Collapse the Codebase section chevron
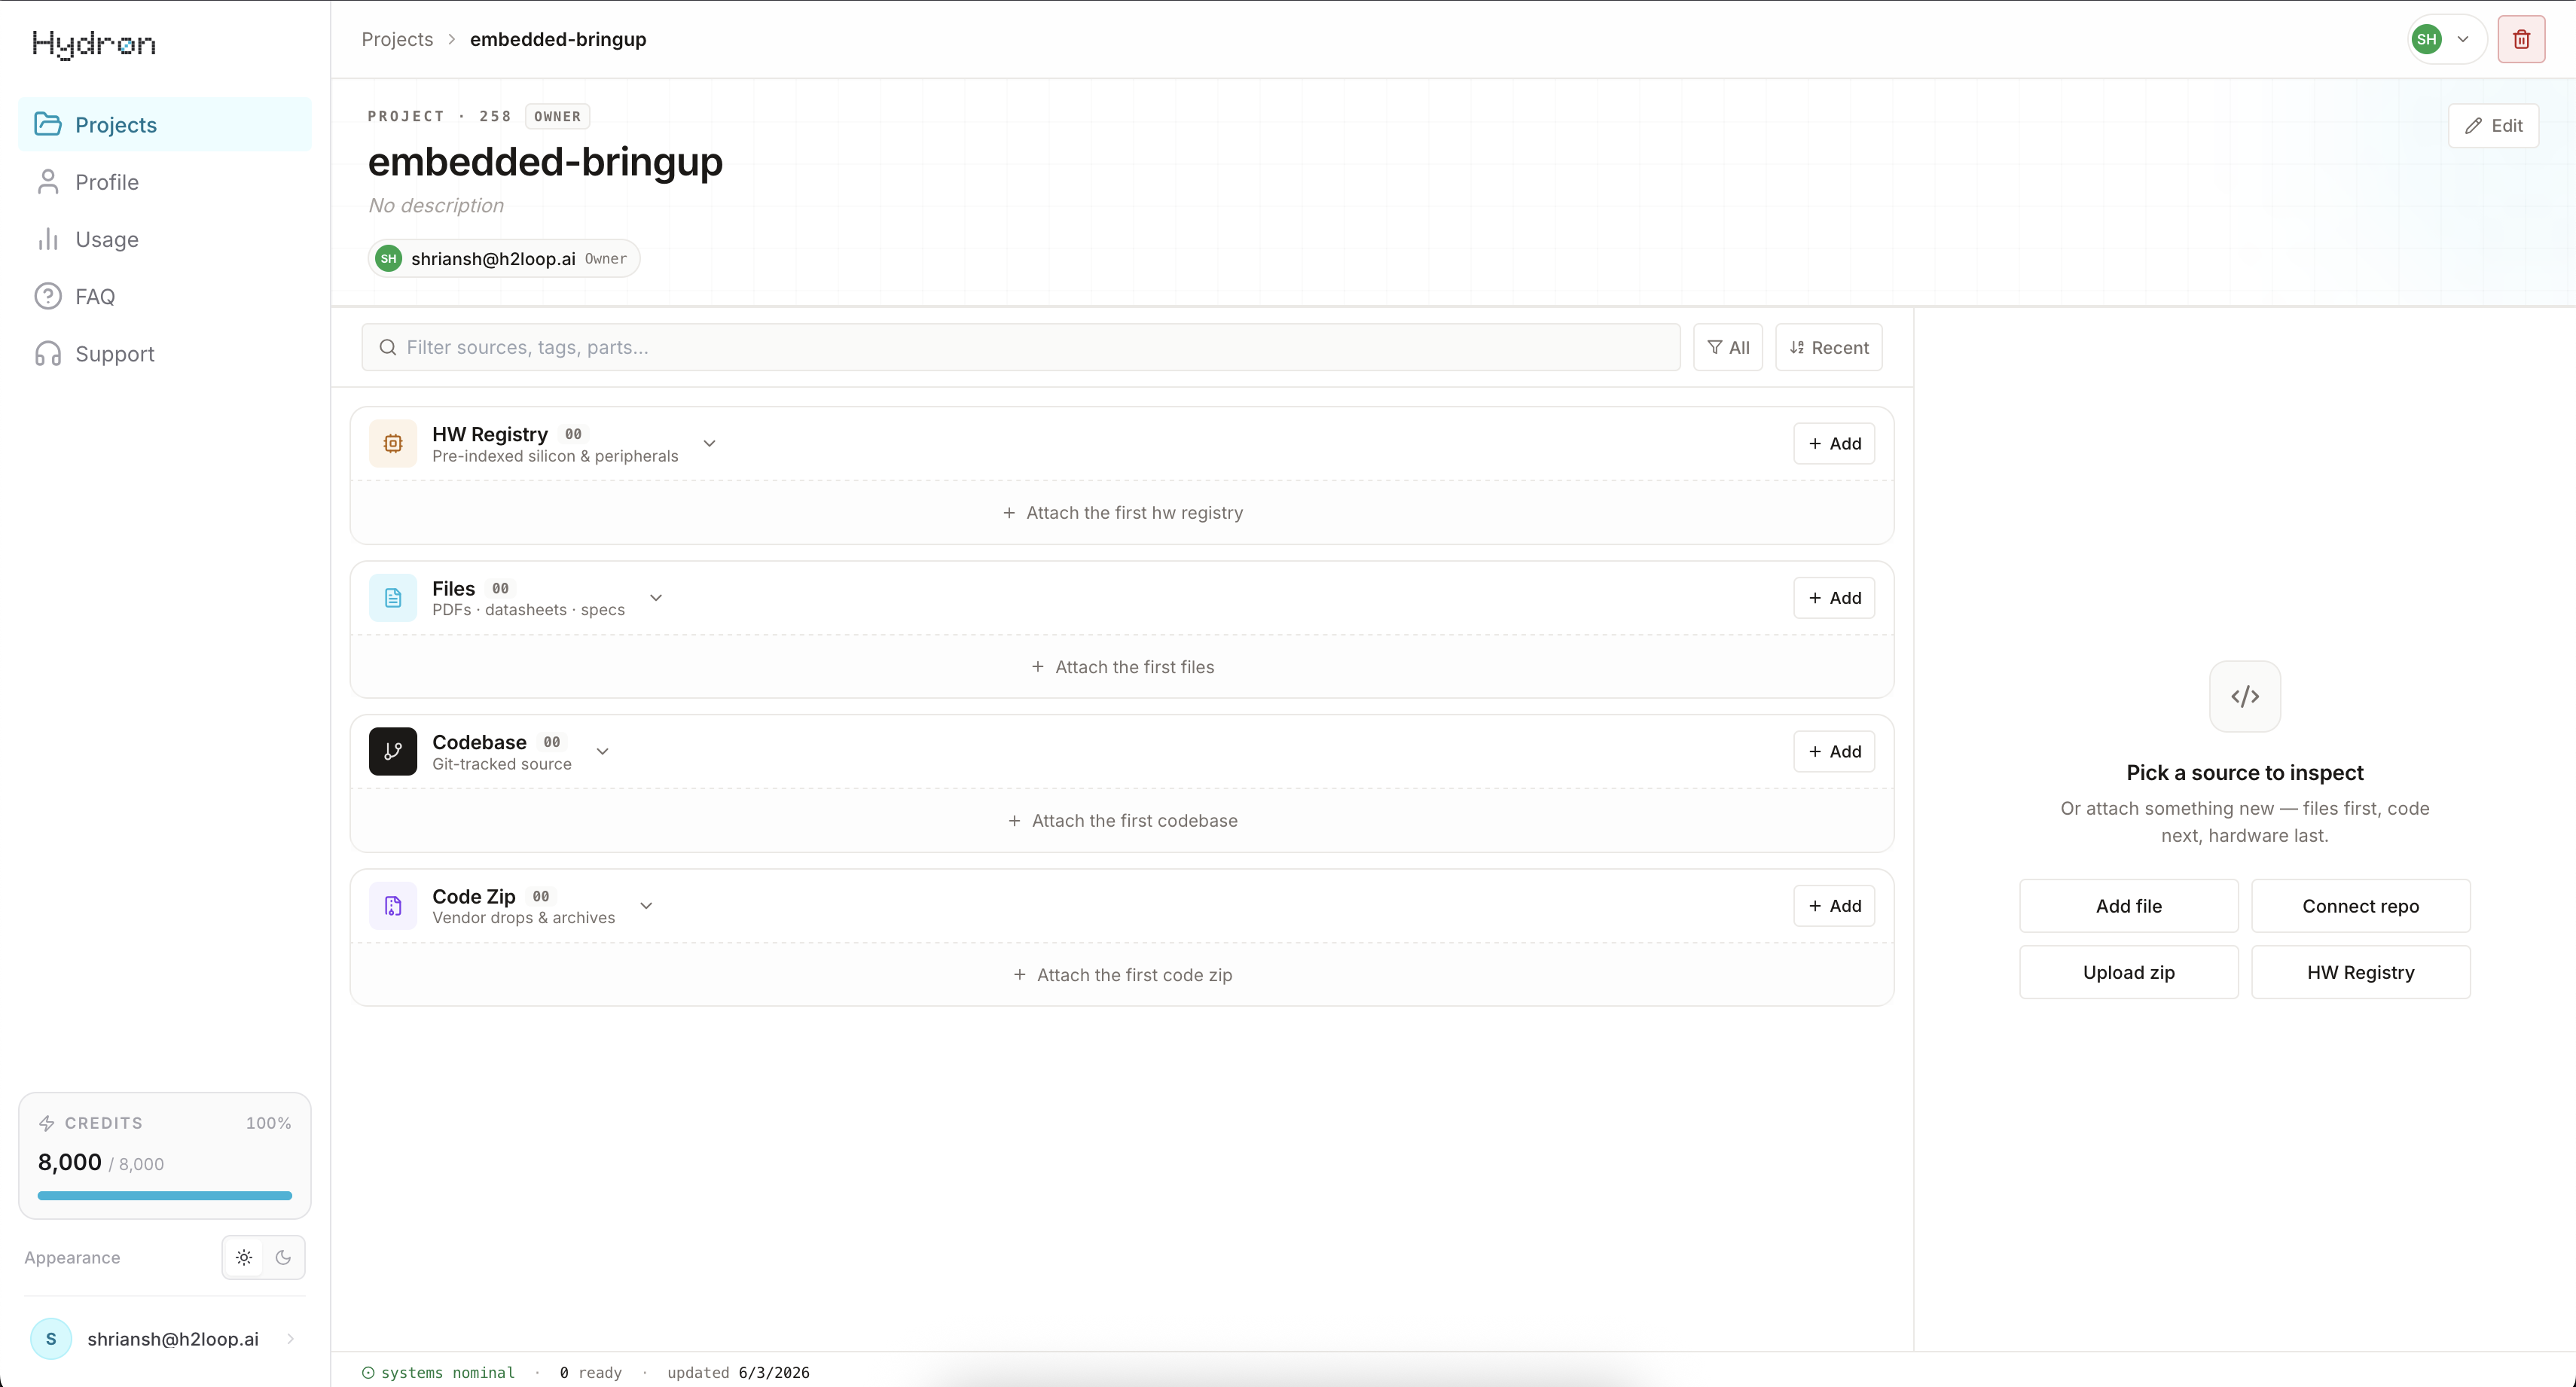The image size is (2576, 1387). [602, 751]
